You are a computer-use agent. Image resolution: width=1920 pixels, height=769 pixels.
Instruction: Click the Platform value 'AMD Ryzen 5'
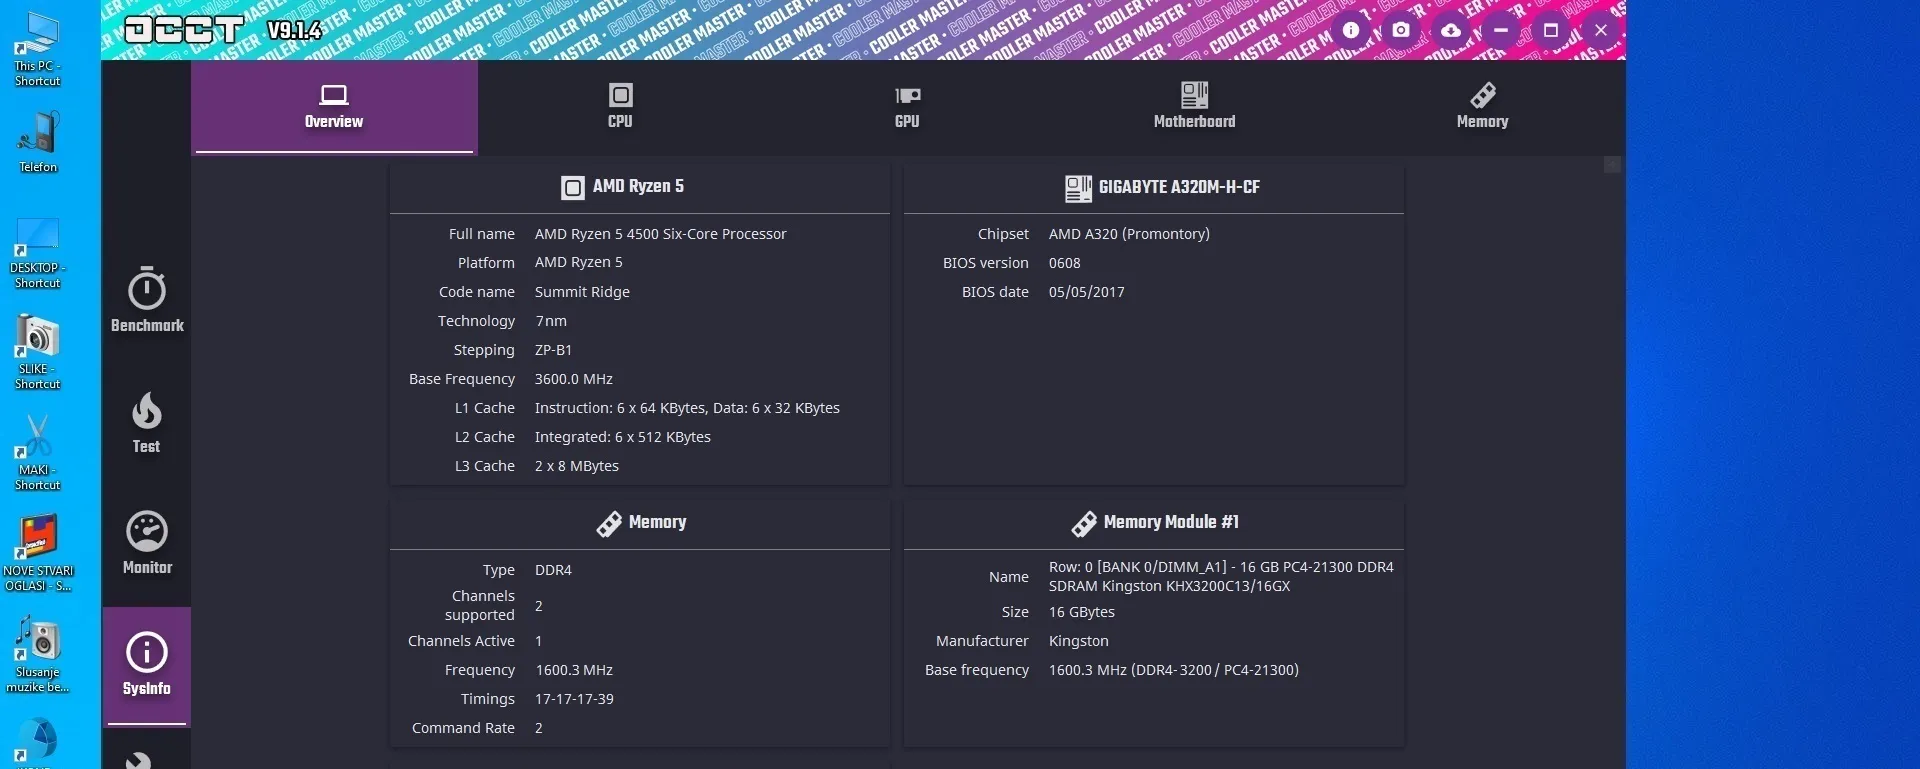(x=578, y=263)
